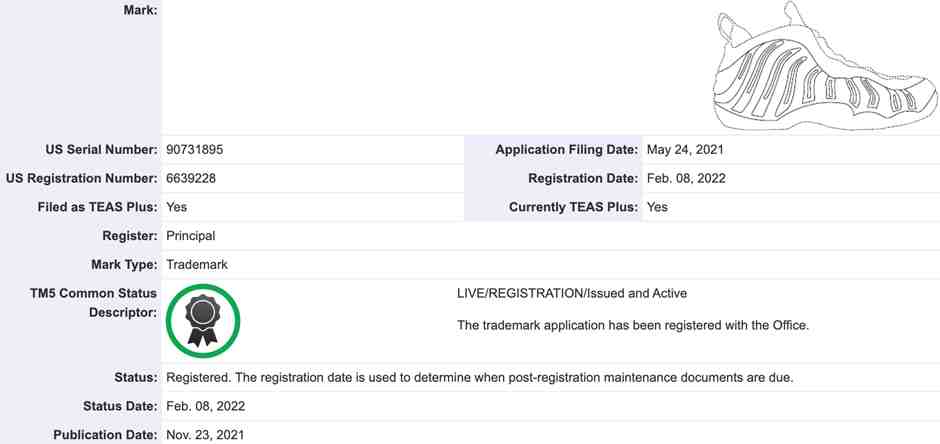Click the Status Date value Feb. 08, 2022
The width and height of the screenshot is (940, 444).
[x=206, y=406]
